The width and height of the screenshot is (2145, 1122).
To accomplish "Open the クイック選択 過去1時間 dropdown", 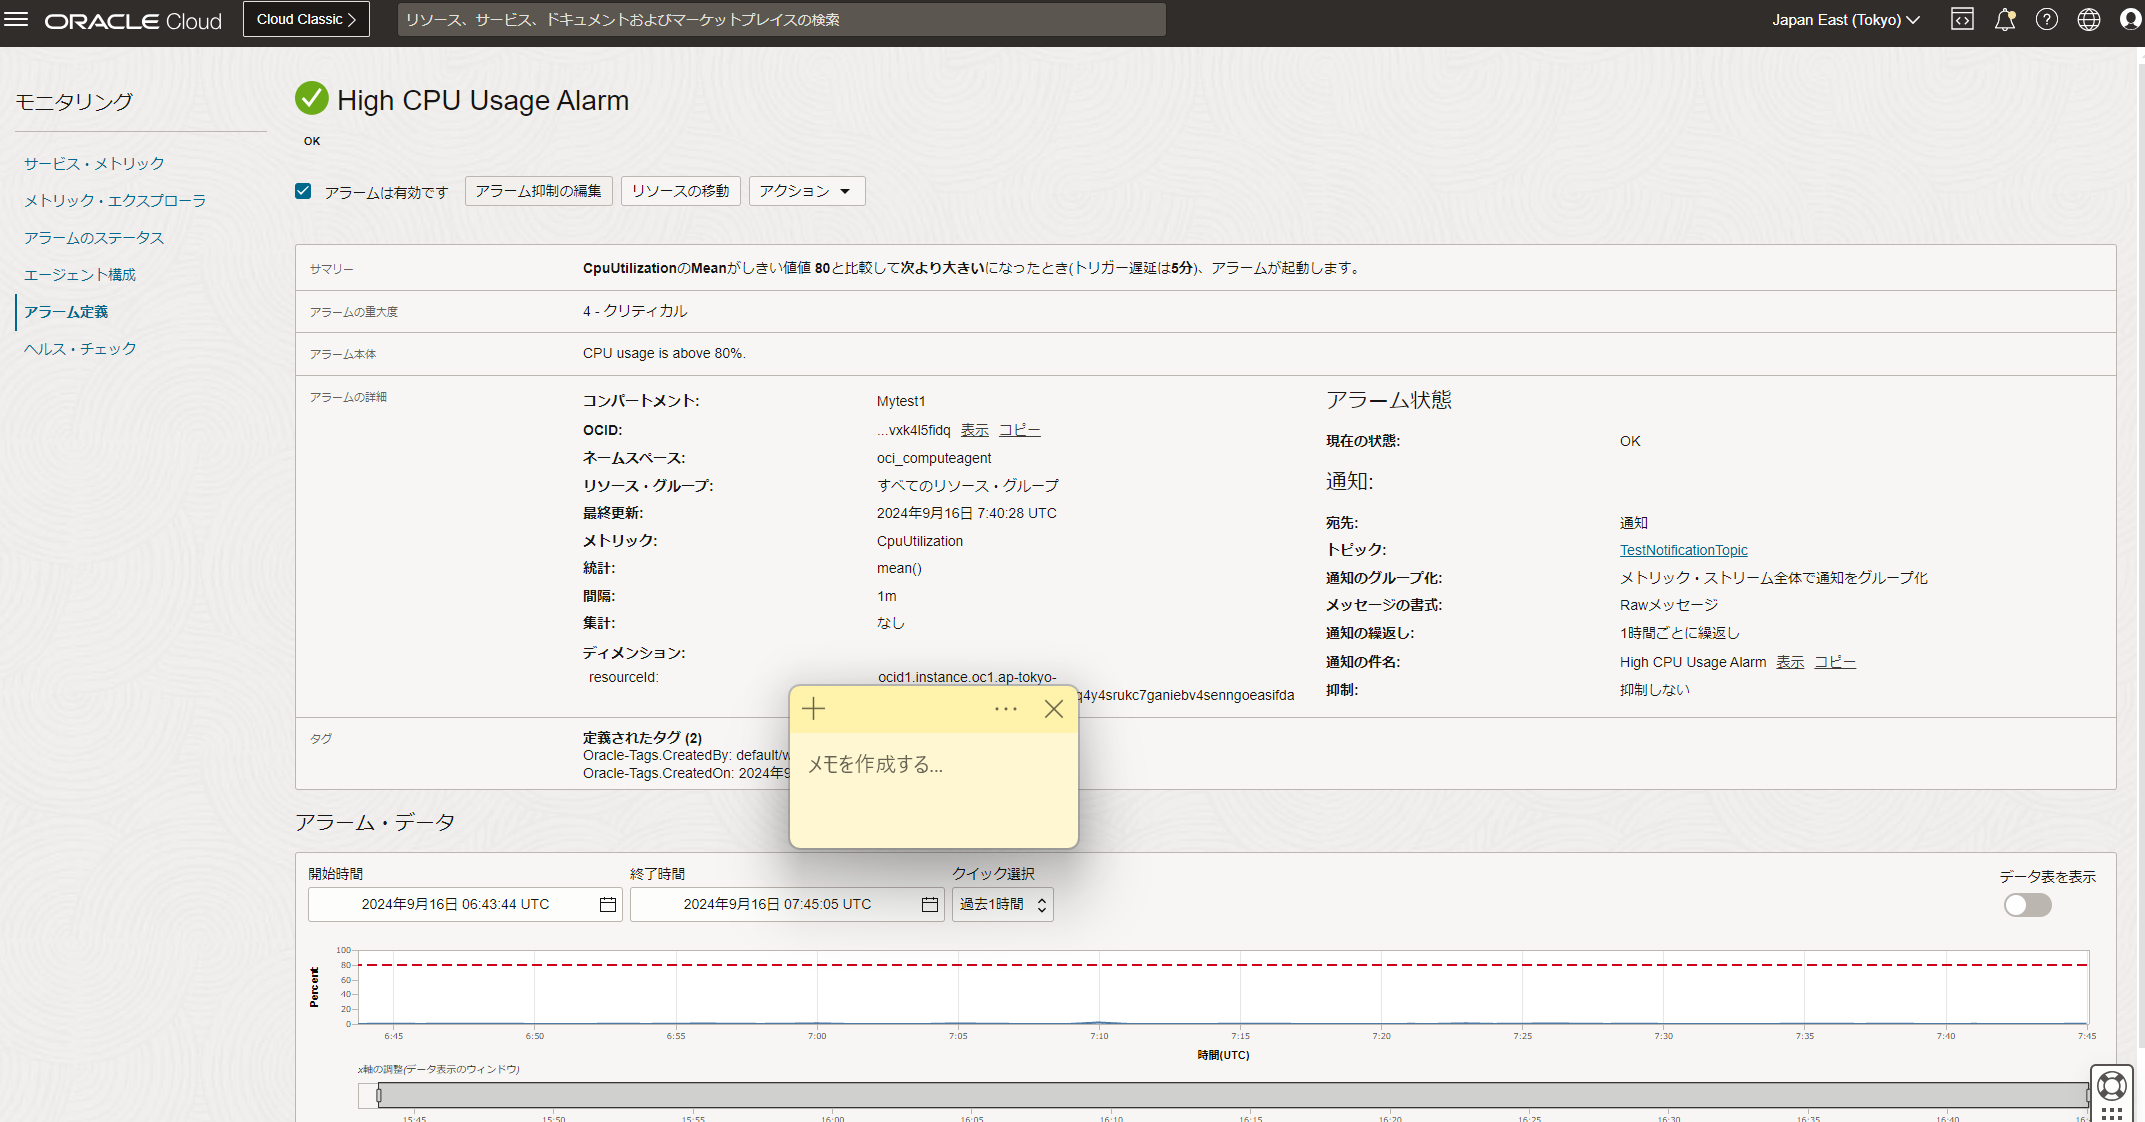I will point(1002,904).
